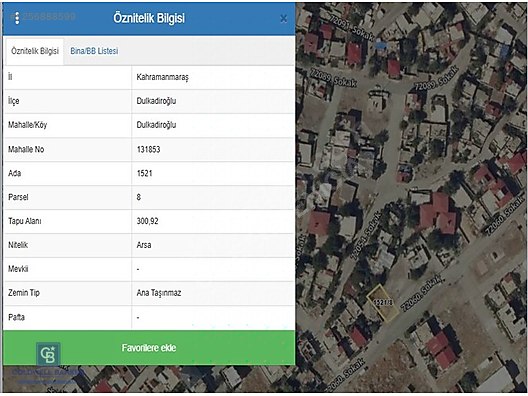This screenshot has width=528, height=396.
Task: Click the Tapu Alanı value 300,92
Action: click(x=147, y=221)
